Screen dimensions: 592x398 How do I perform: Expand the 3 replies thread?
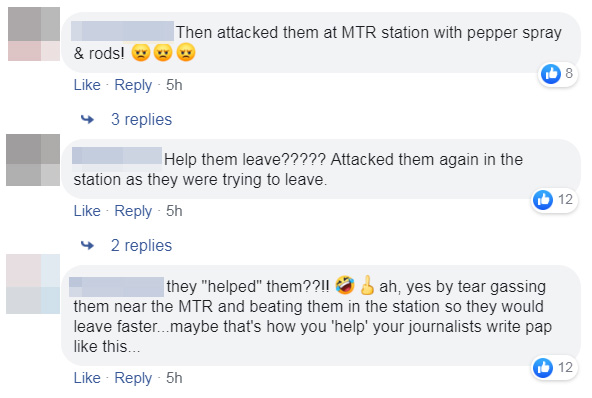[141, 120]
